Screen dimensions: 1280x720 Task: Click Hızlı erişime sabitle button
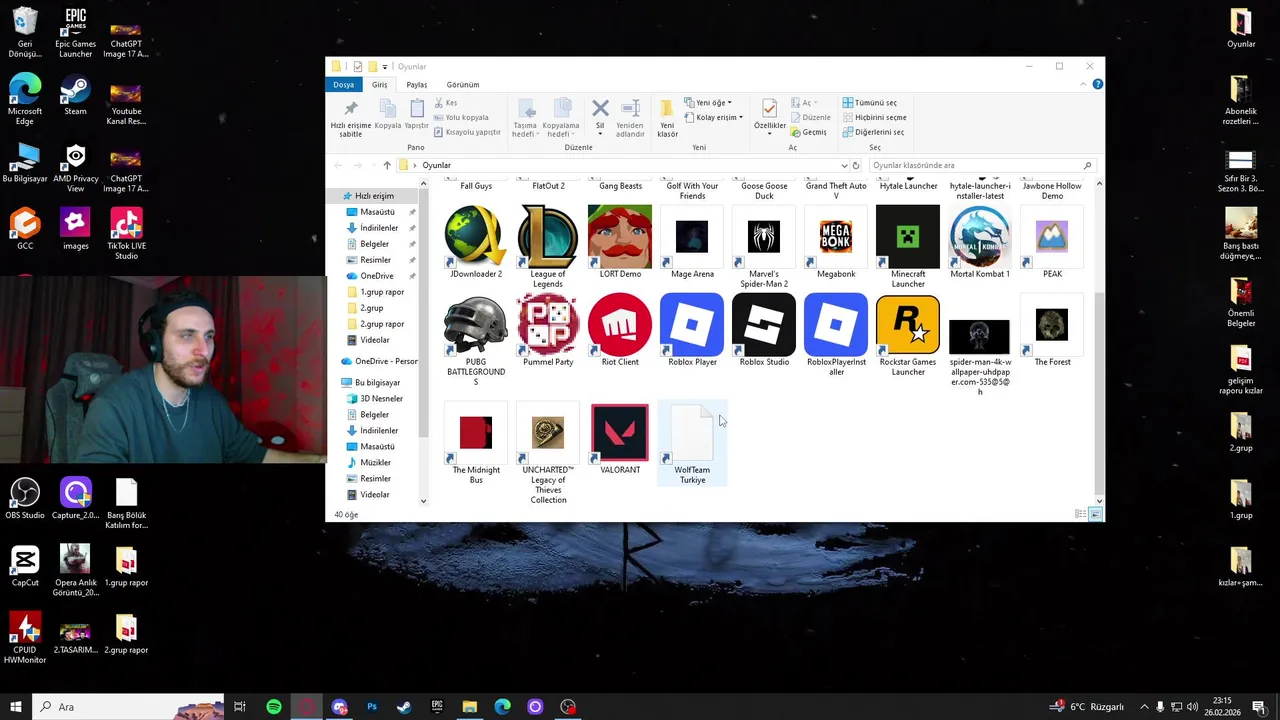[351, 118]
